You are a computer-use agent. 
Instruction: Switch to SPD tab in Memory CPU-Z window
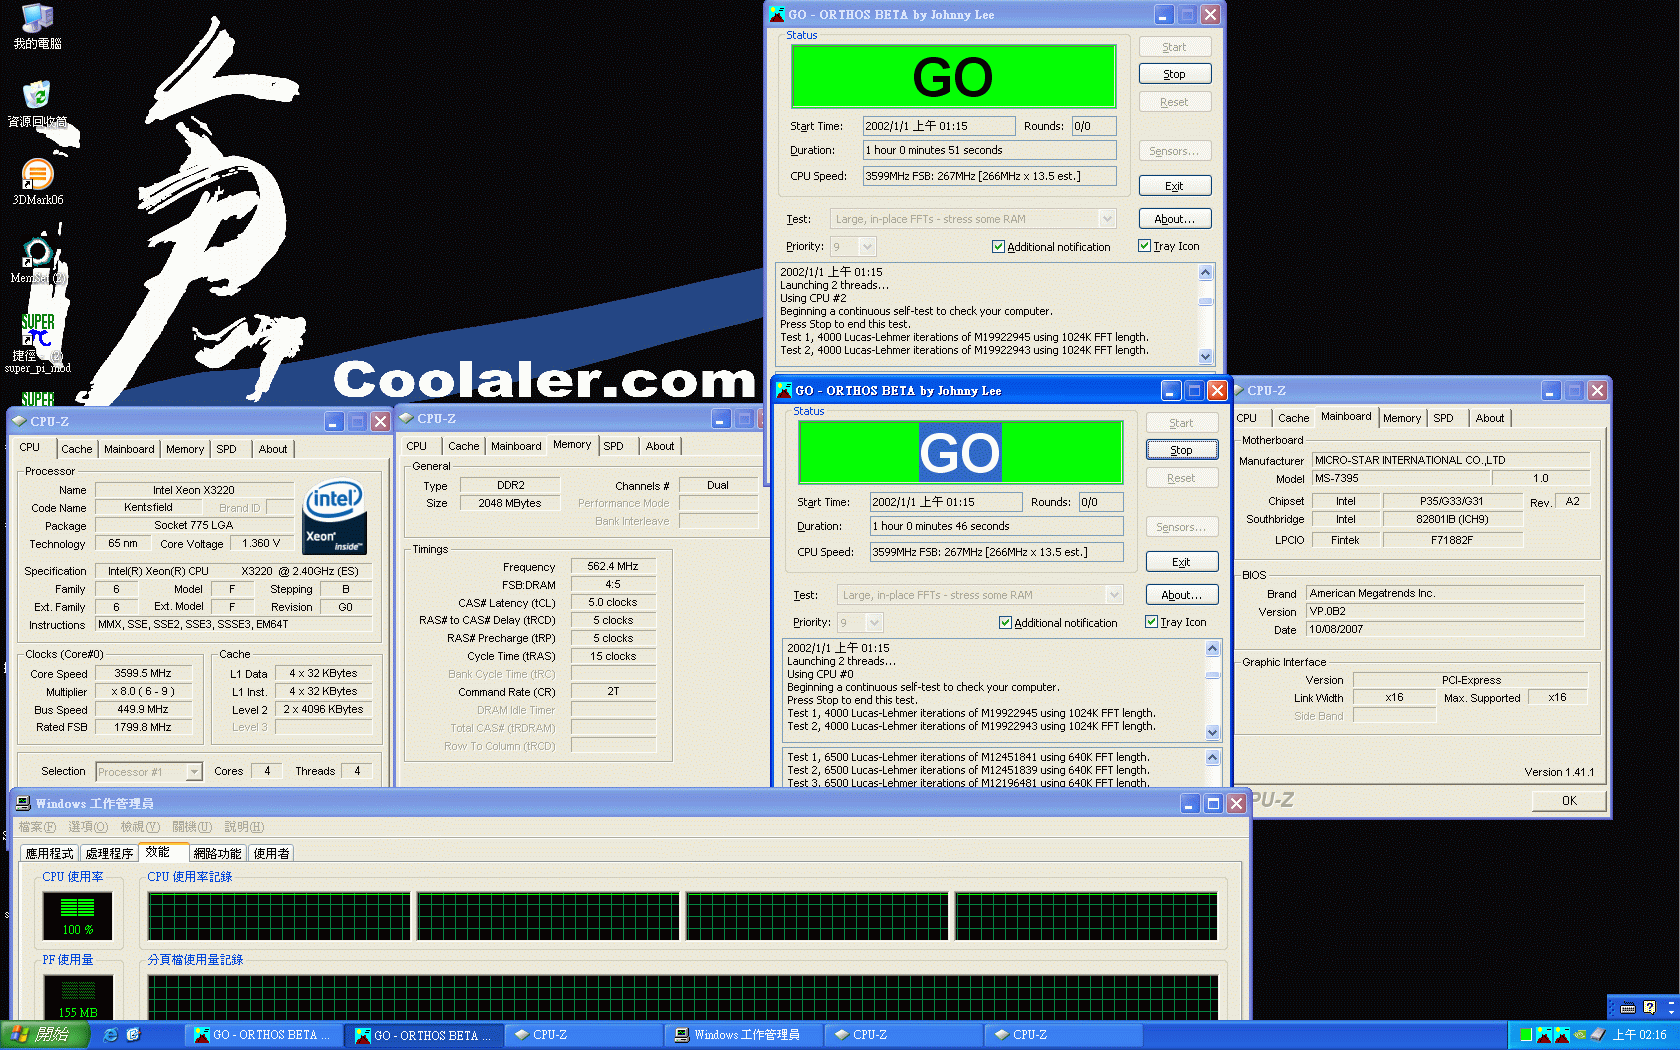[613, 446]
